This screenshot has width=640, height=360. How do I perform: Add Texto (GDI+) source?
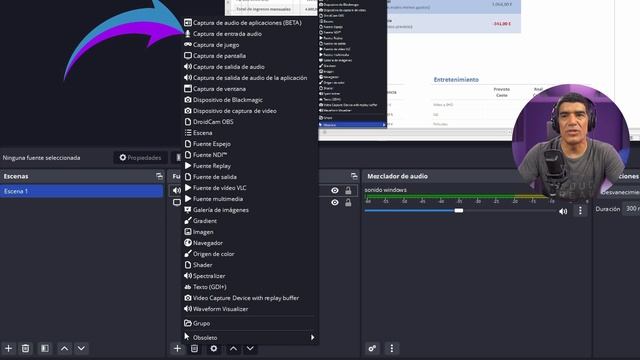point(249,287)
